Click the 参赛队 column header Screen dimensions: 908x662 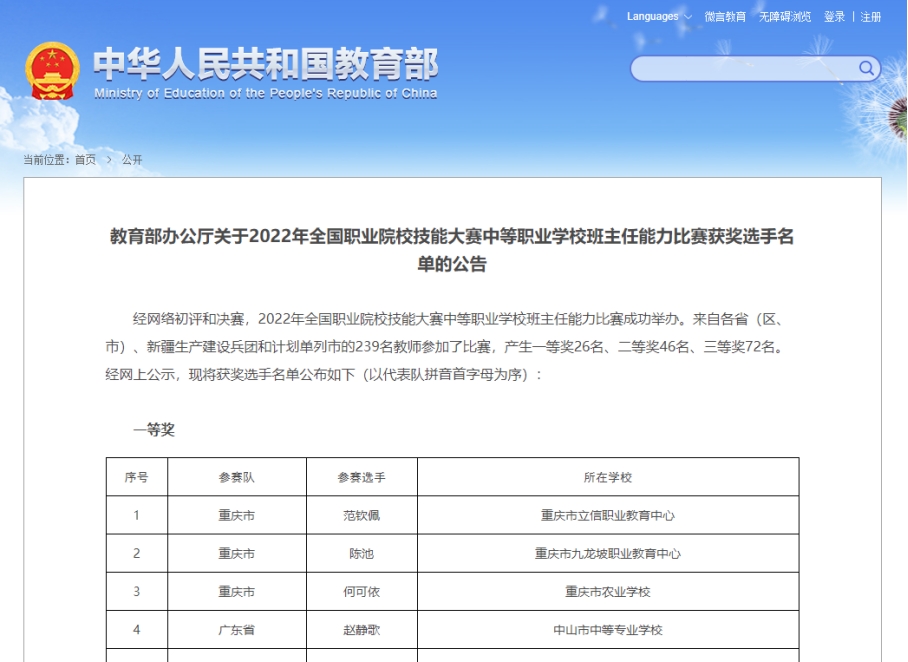(x=237, y=477)
